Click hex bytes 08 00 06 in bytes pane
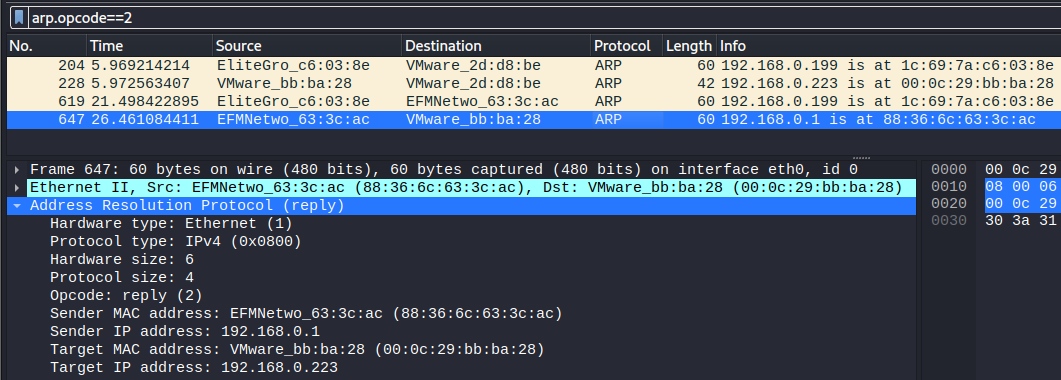 (1020, 187)
